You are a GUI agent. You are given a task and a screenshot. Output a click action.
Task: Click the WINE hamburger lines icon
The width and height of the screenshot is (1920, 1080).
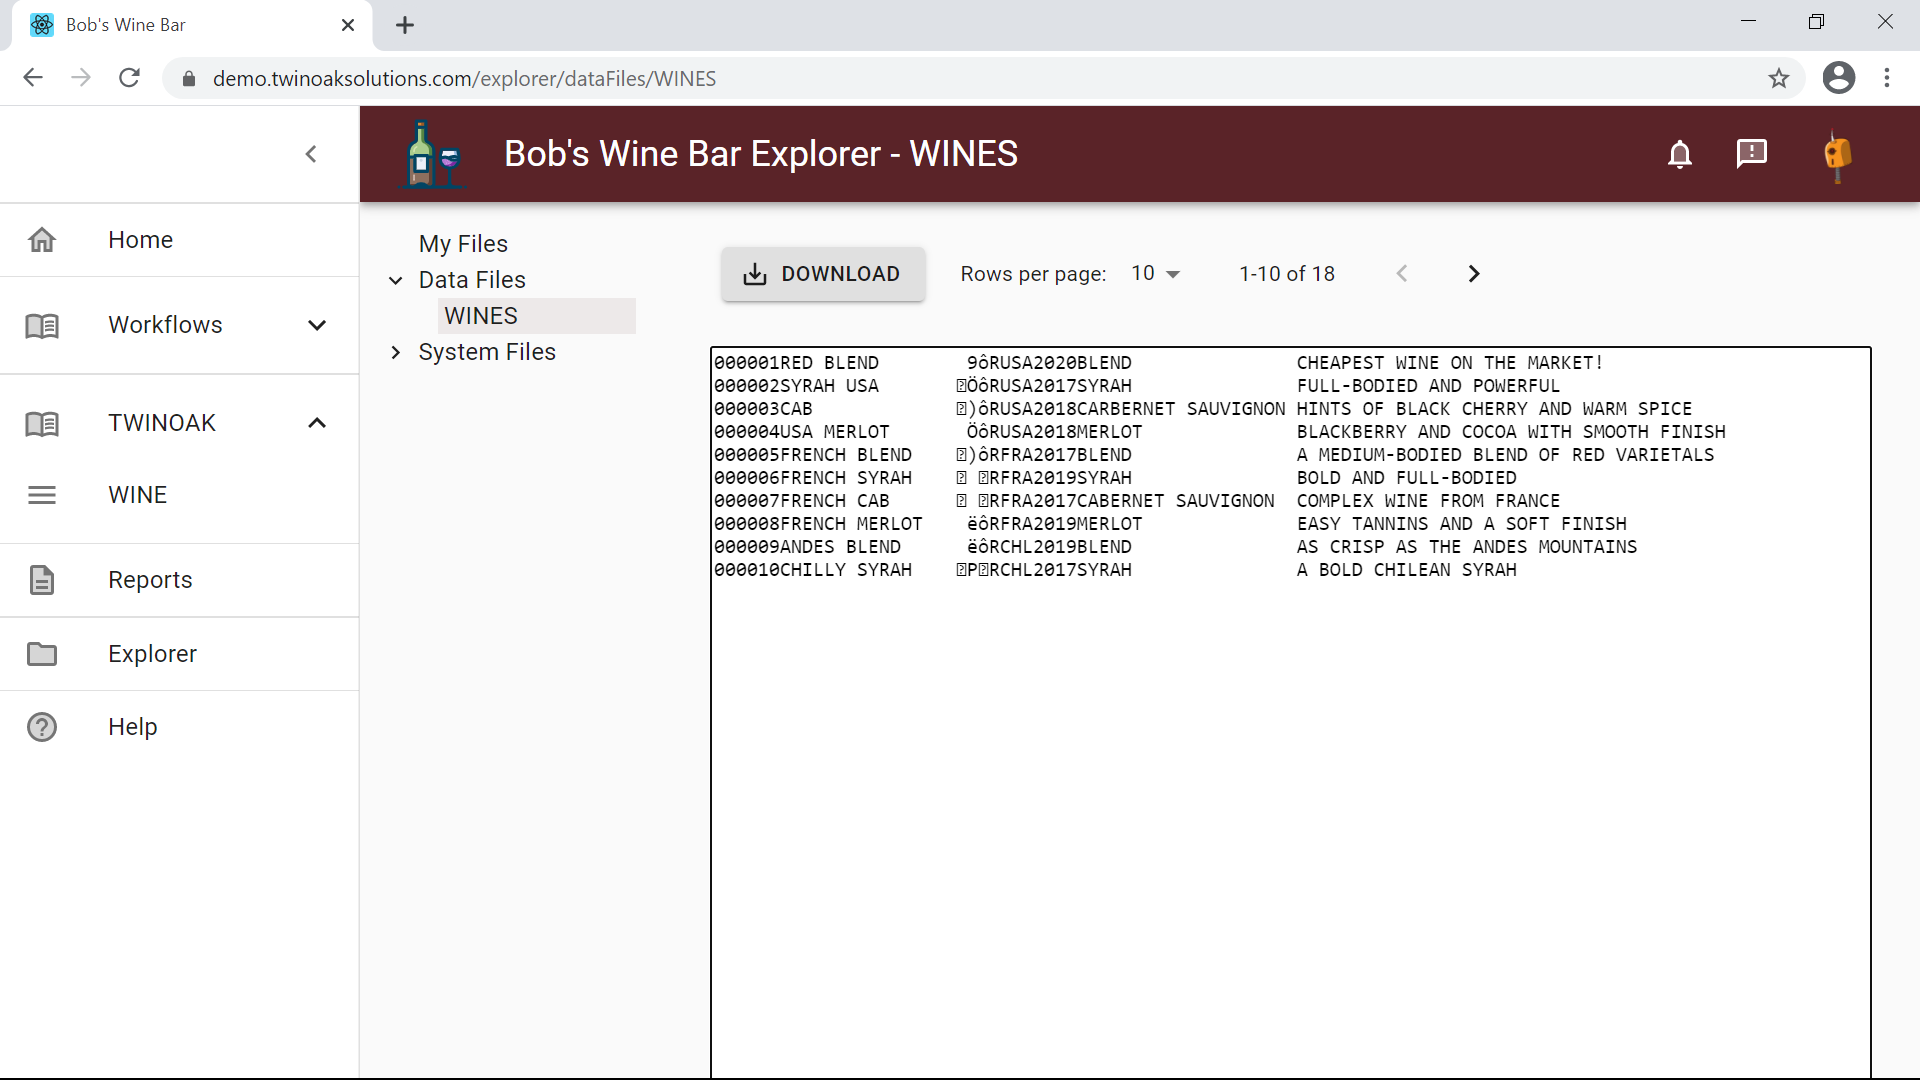[42, 495]
